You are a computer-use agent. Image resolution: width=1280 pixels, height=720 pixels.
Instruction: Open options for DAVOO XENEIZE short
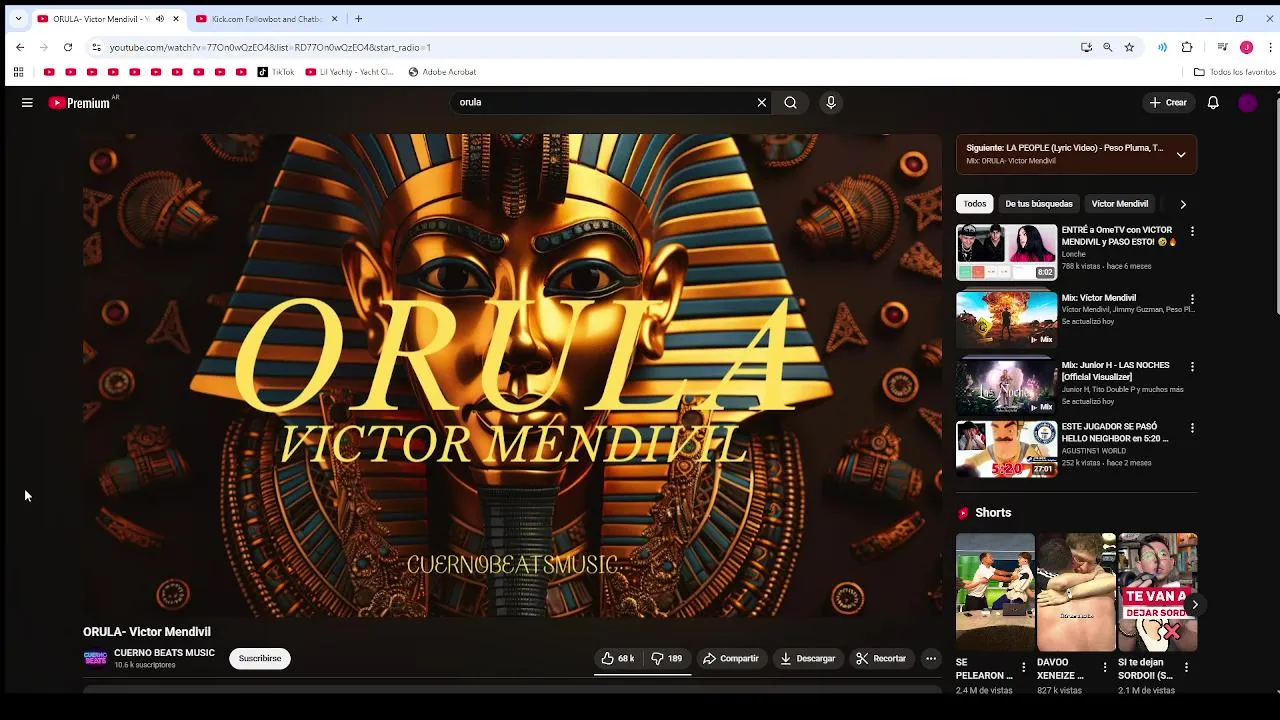1105,667
